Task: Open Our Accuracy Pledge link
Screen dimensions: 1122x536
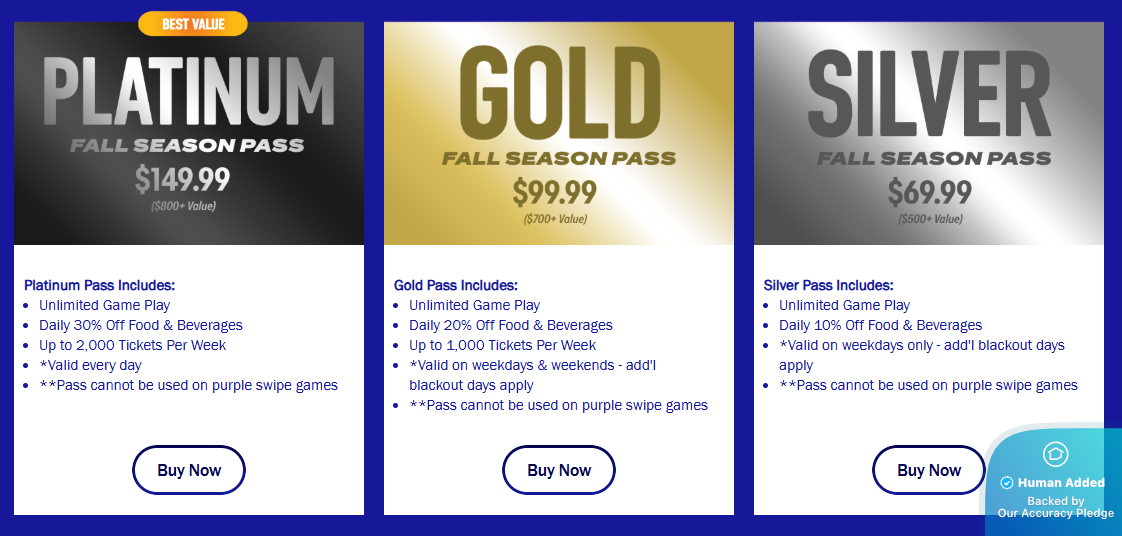Action: 1055,513
